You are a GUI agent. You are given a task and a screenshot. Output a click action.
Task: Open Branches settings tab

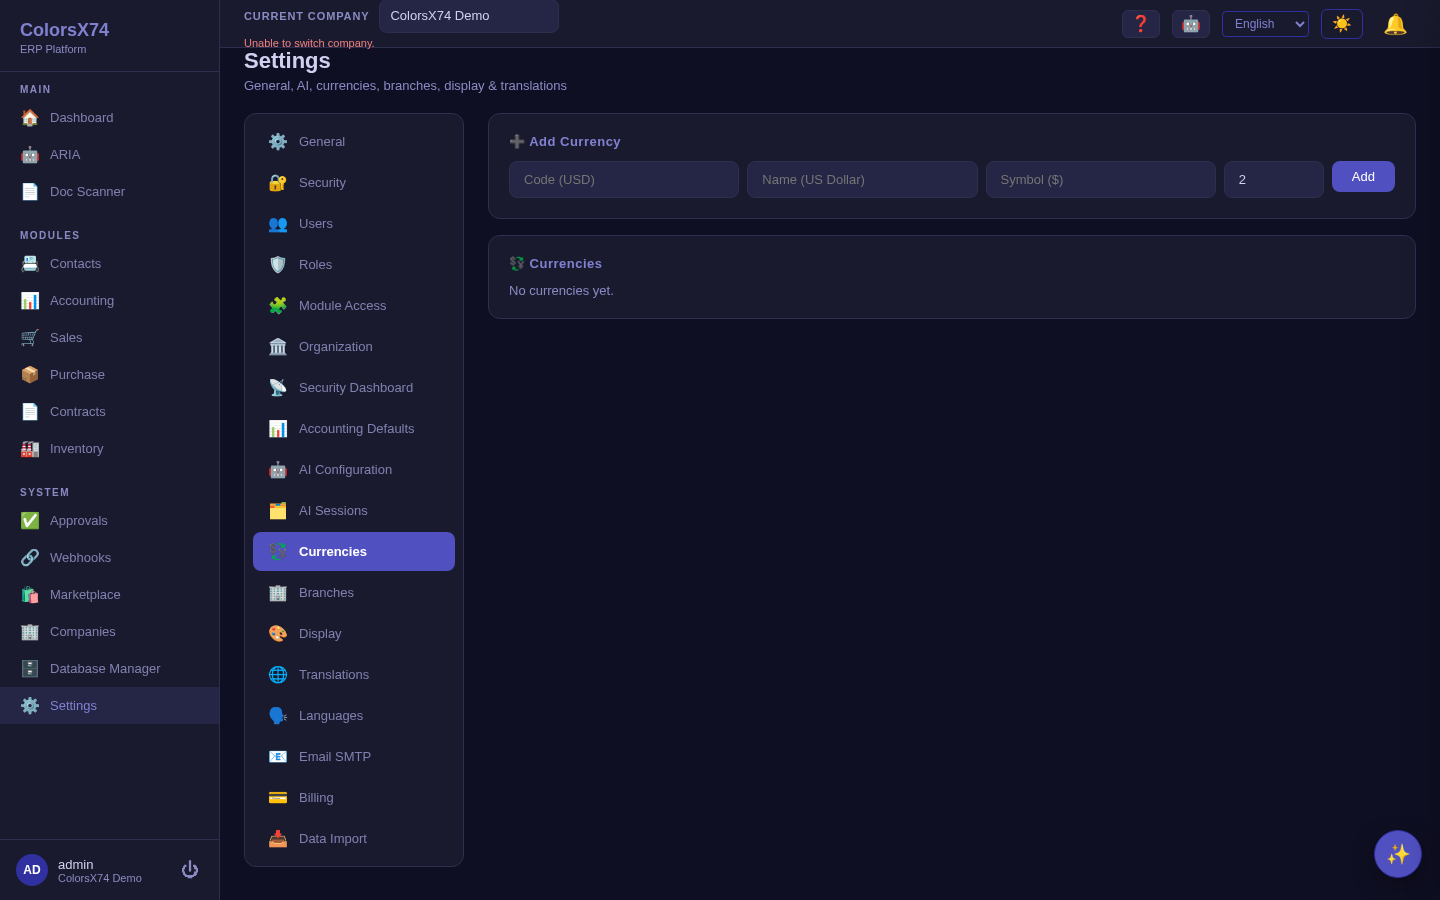354,593
